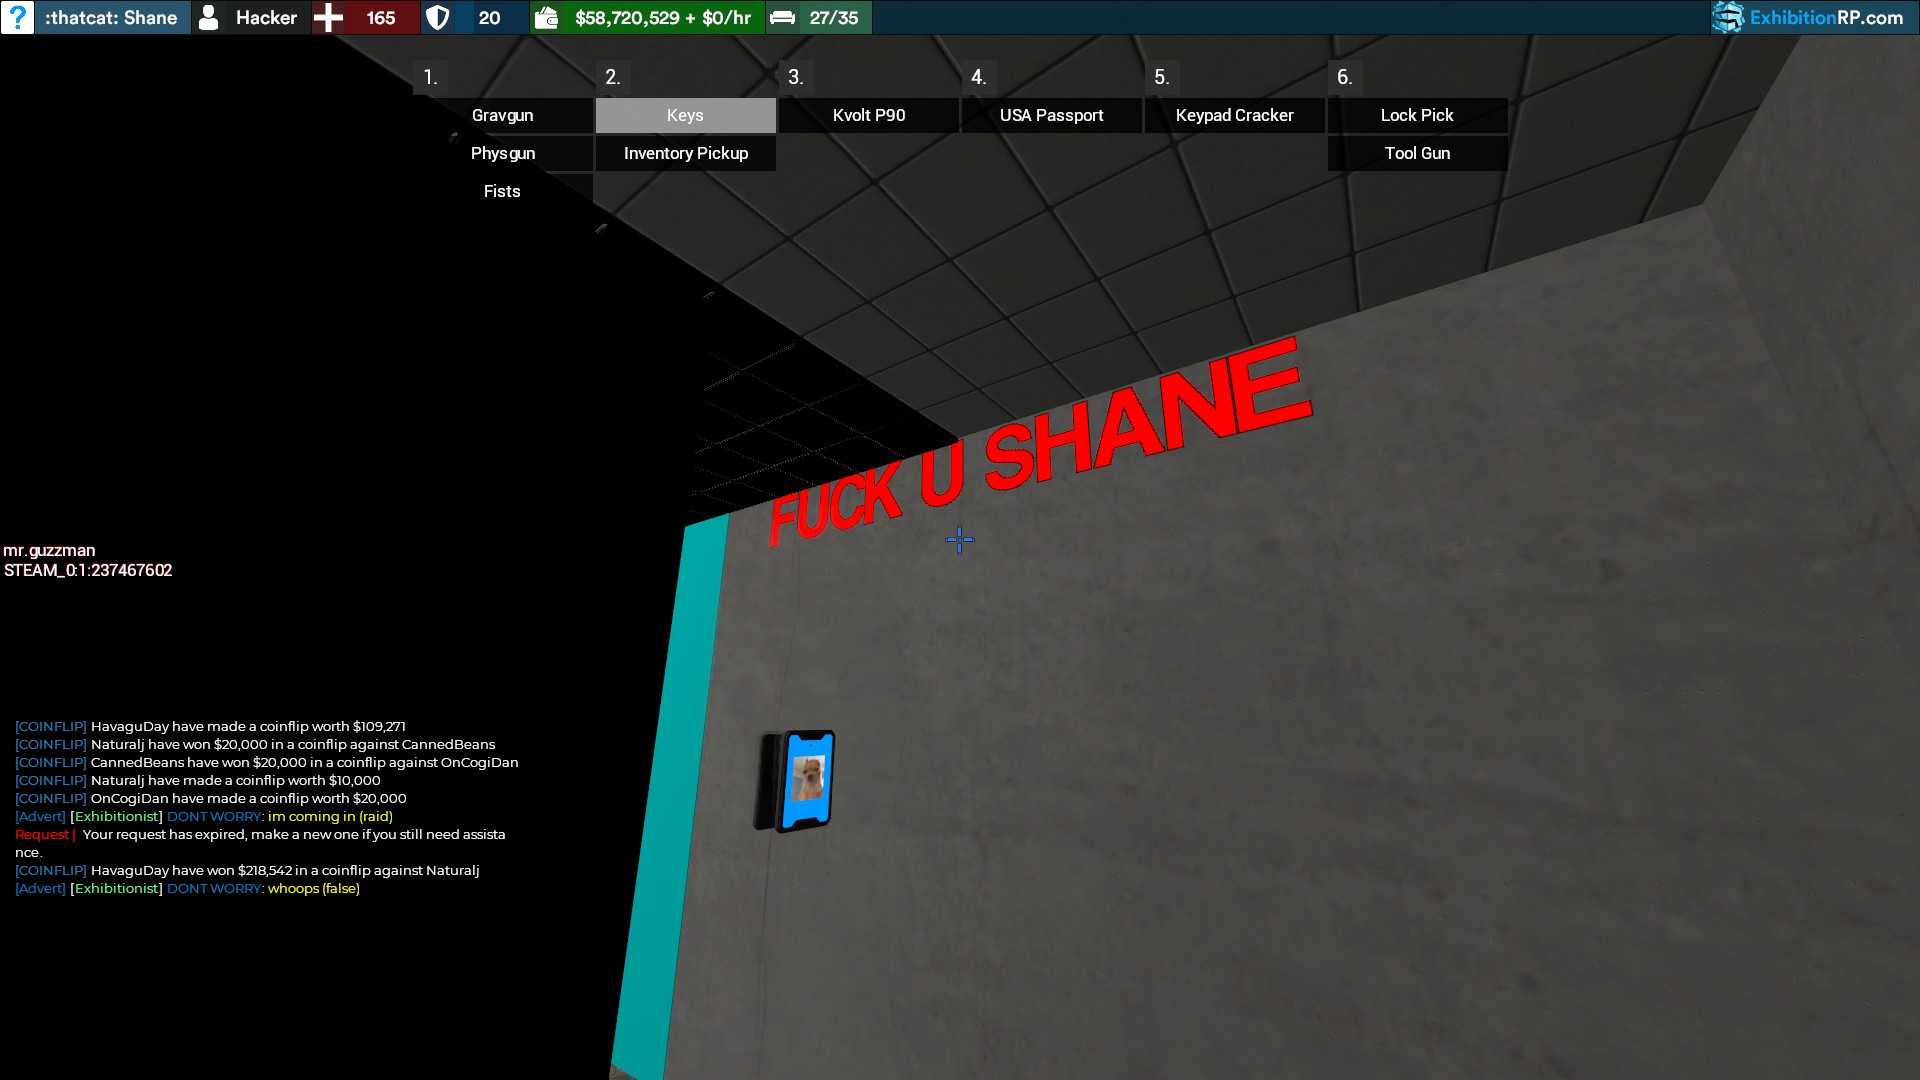1920x1080 pixels.
Task: Click chat line 'CannedBeans have won $20,000'
Action: point(267,762)
